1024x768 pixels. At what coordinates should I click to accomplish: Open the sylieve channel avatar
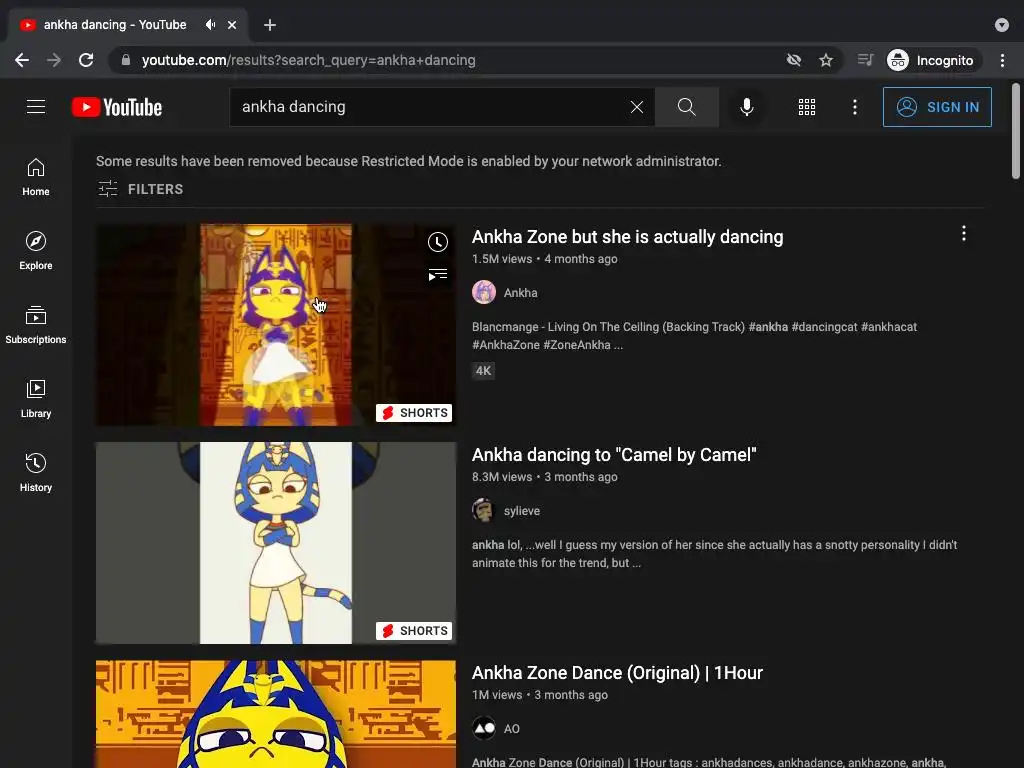coord(484,511)
